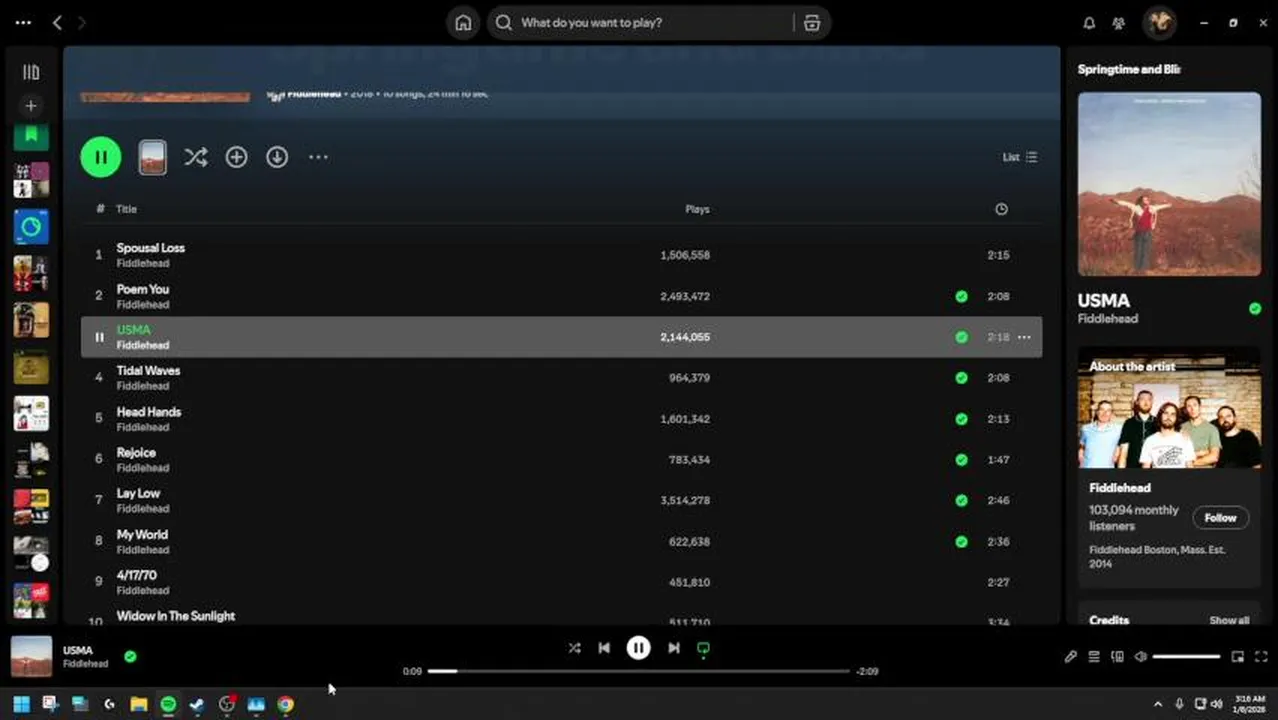Image resolution: width=1278 pixels, height=720 pixels.
Task: Open the Friend Activity icon
Action: coord(1119,23)
